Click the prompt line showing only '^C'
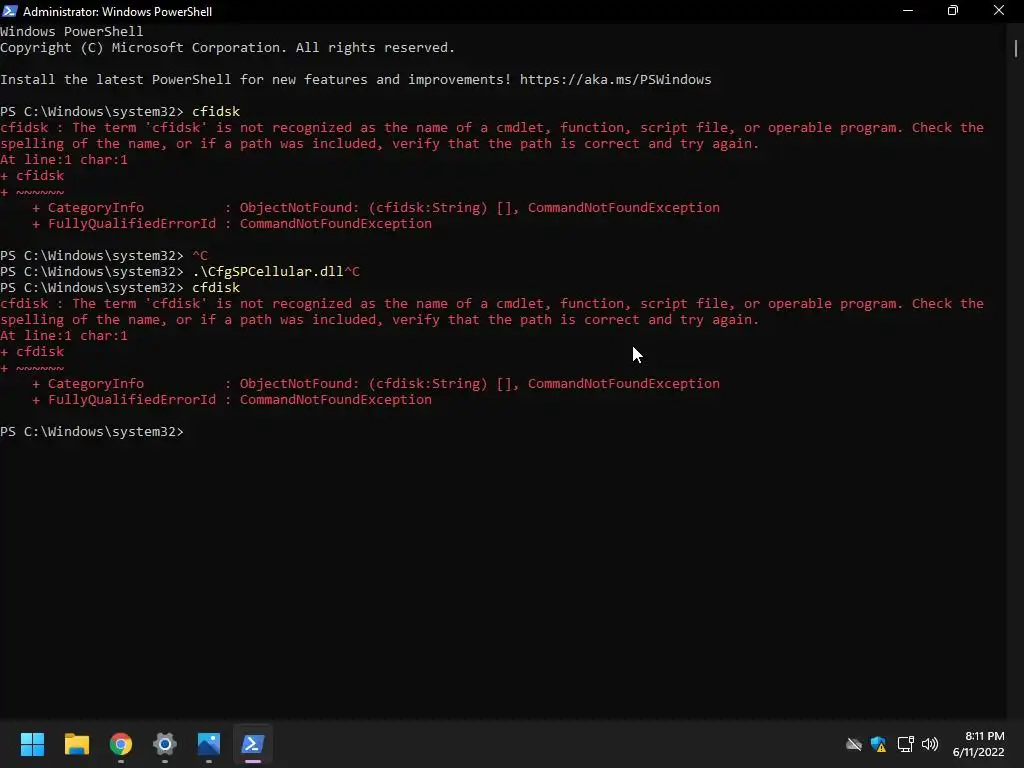The height and width of the screenshot is (768, 1024). pos(104,255)
